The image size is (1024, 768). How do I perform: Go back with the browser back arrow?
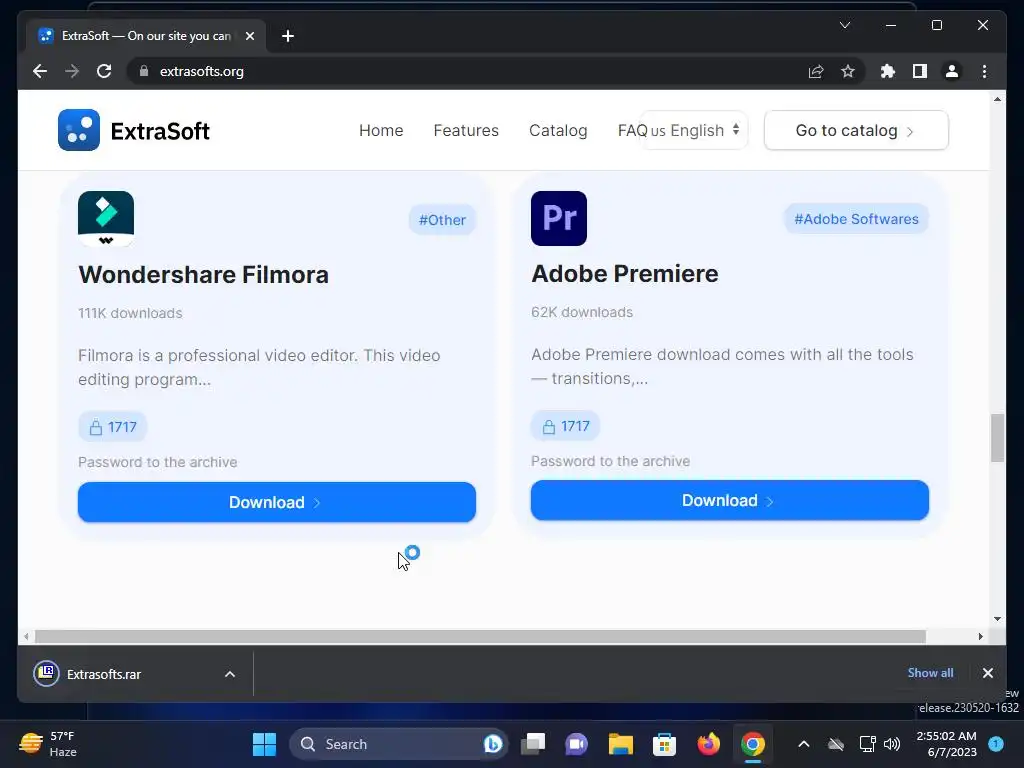pos(40,71)
